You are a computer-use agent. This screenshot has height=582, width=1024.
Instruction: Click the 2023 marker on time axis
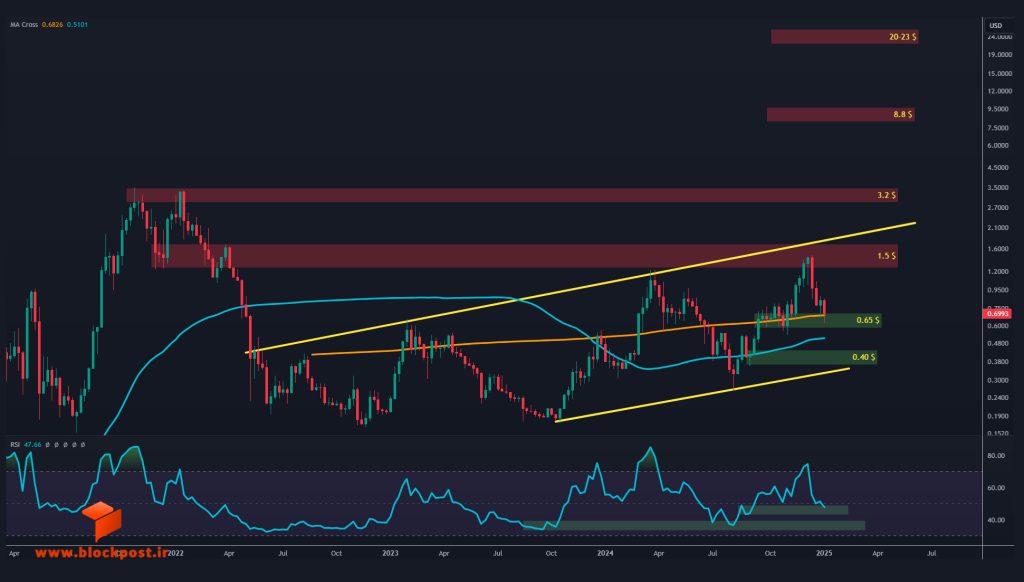(390, 553)
